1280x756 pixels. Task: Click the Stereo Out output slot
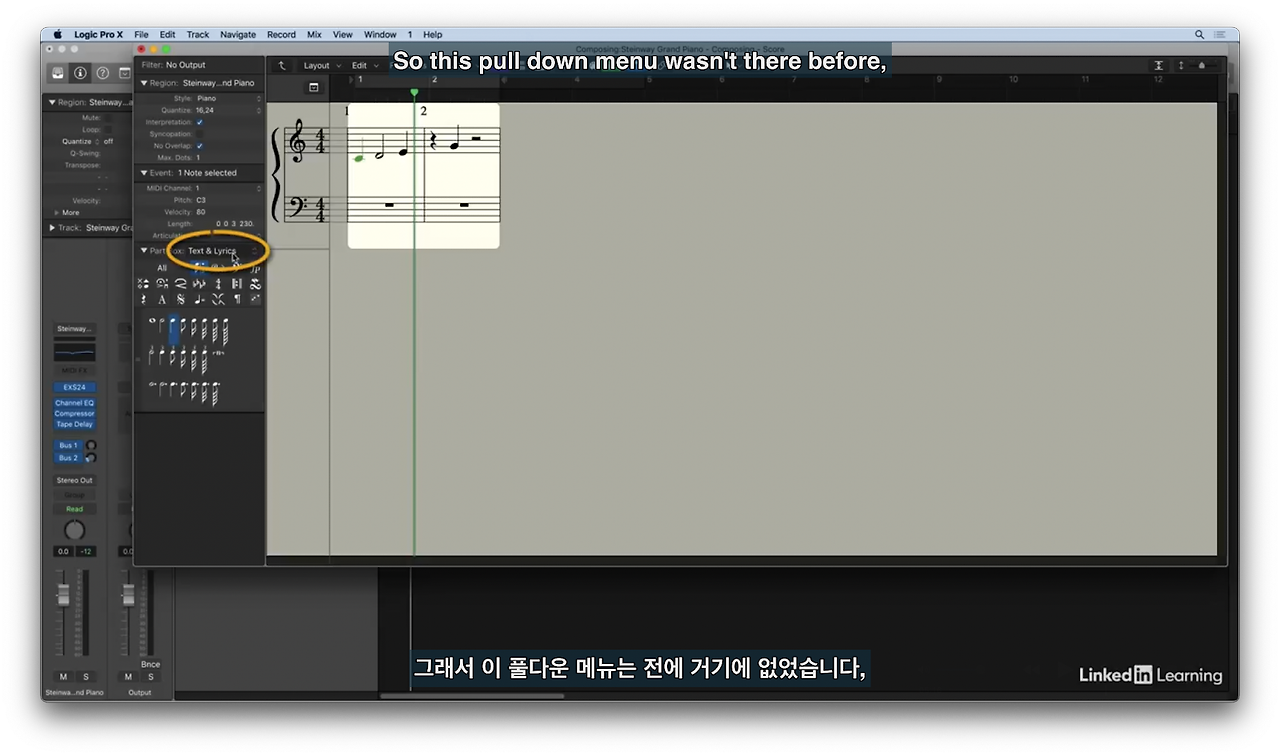[74, 481]
